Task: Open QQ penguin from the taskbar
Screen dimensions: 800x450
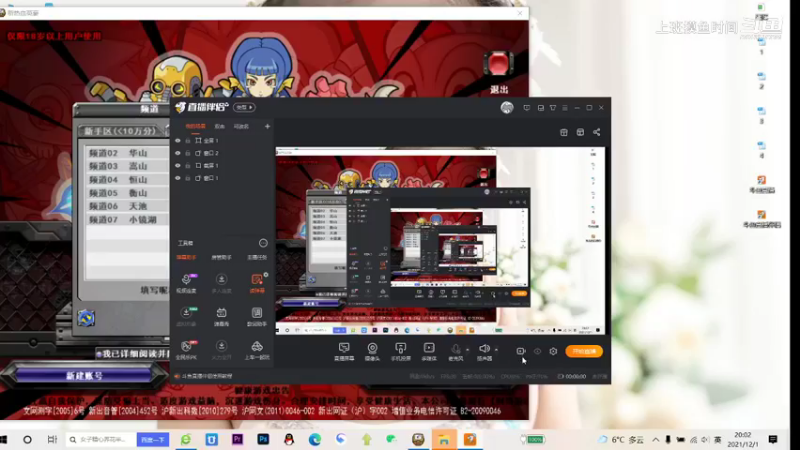Action: point(289,439)
